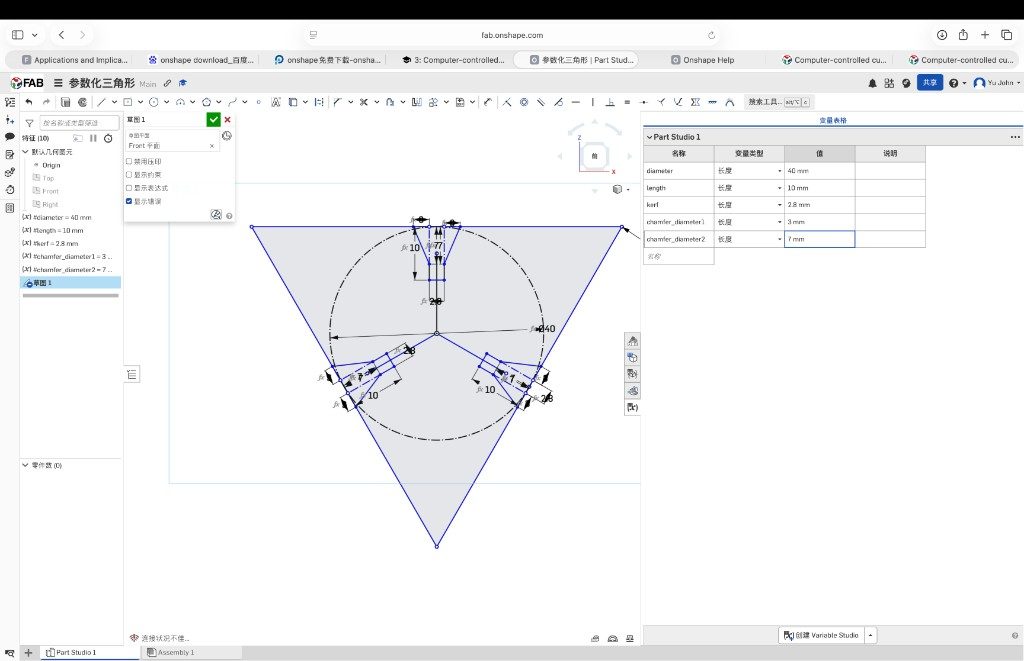Toggle the 显示约束 checkbox
The height and width of the screenshot is (661, 1024).
click(x=129, y=174)
